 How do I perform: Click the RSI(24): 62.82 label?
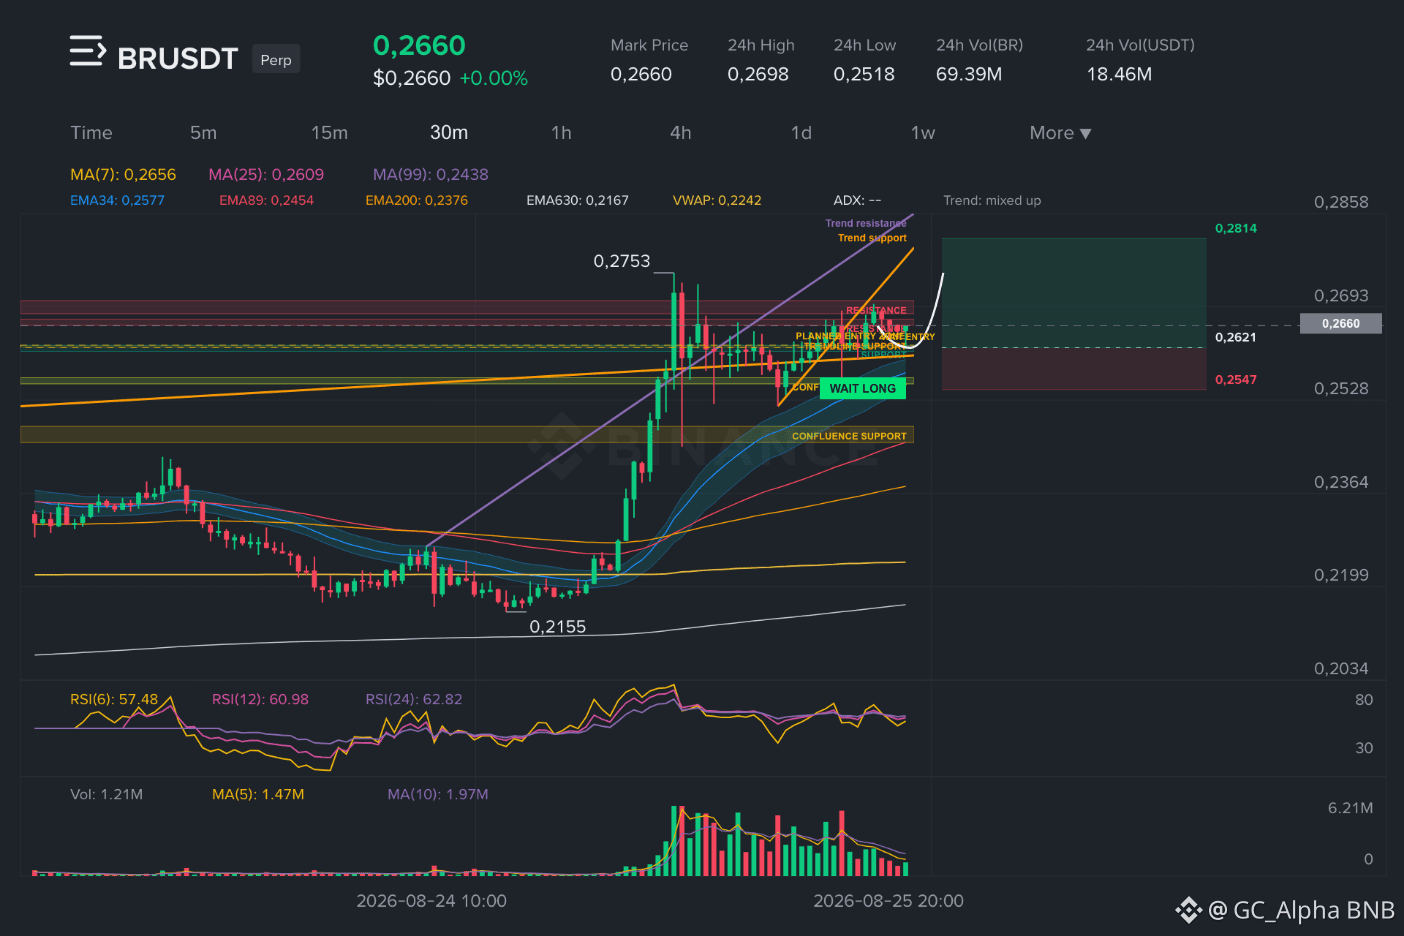point(414,699)
